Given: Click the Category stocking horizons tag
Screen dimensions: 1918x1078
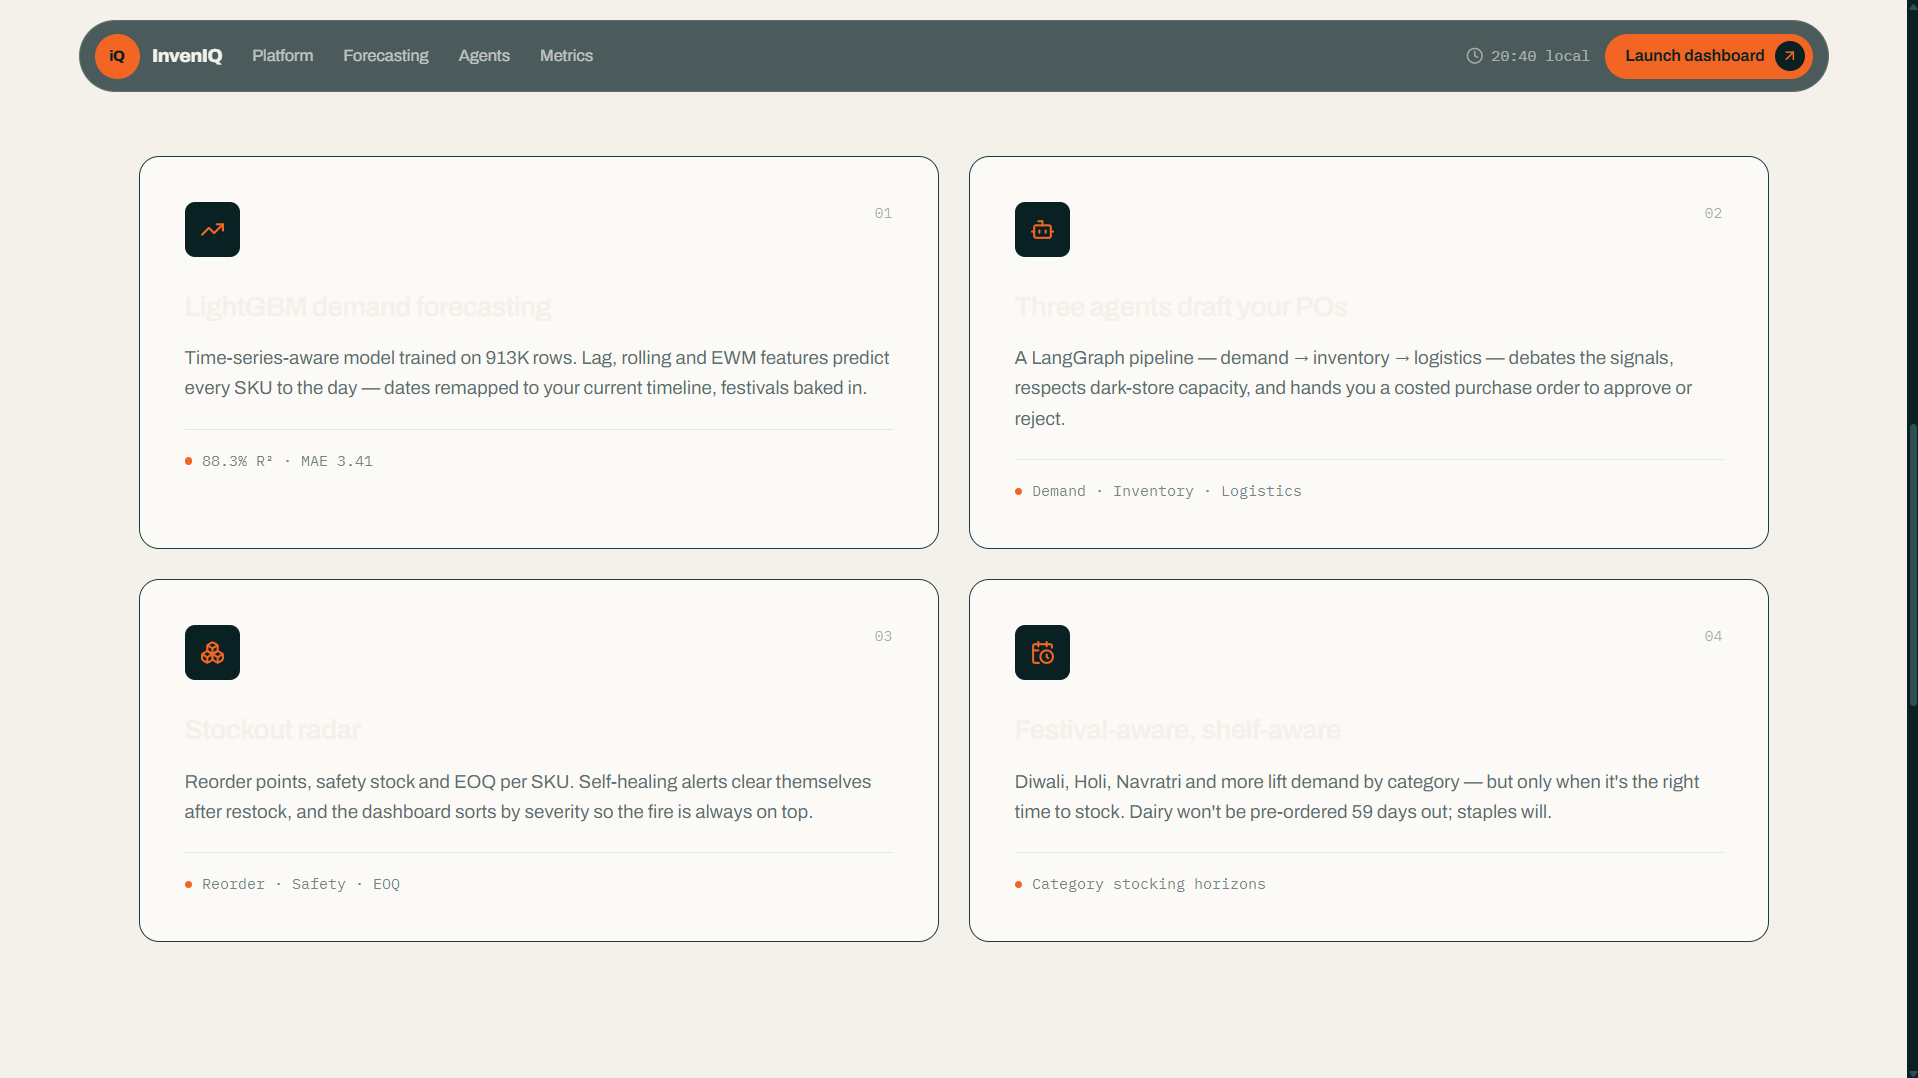Looking at the screenshot, I should click(x=1149, y=884).
